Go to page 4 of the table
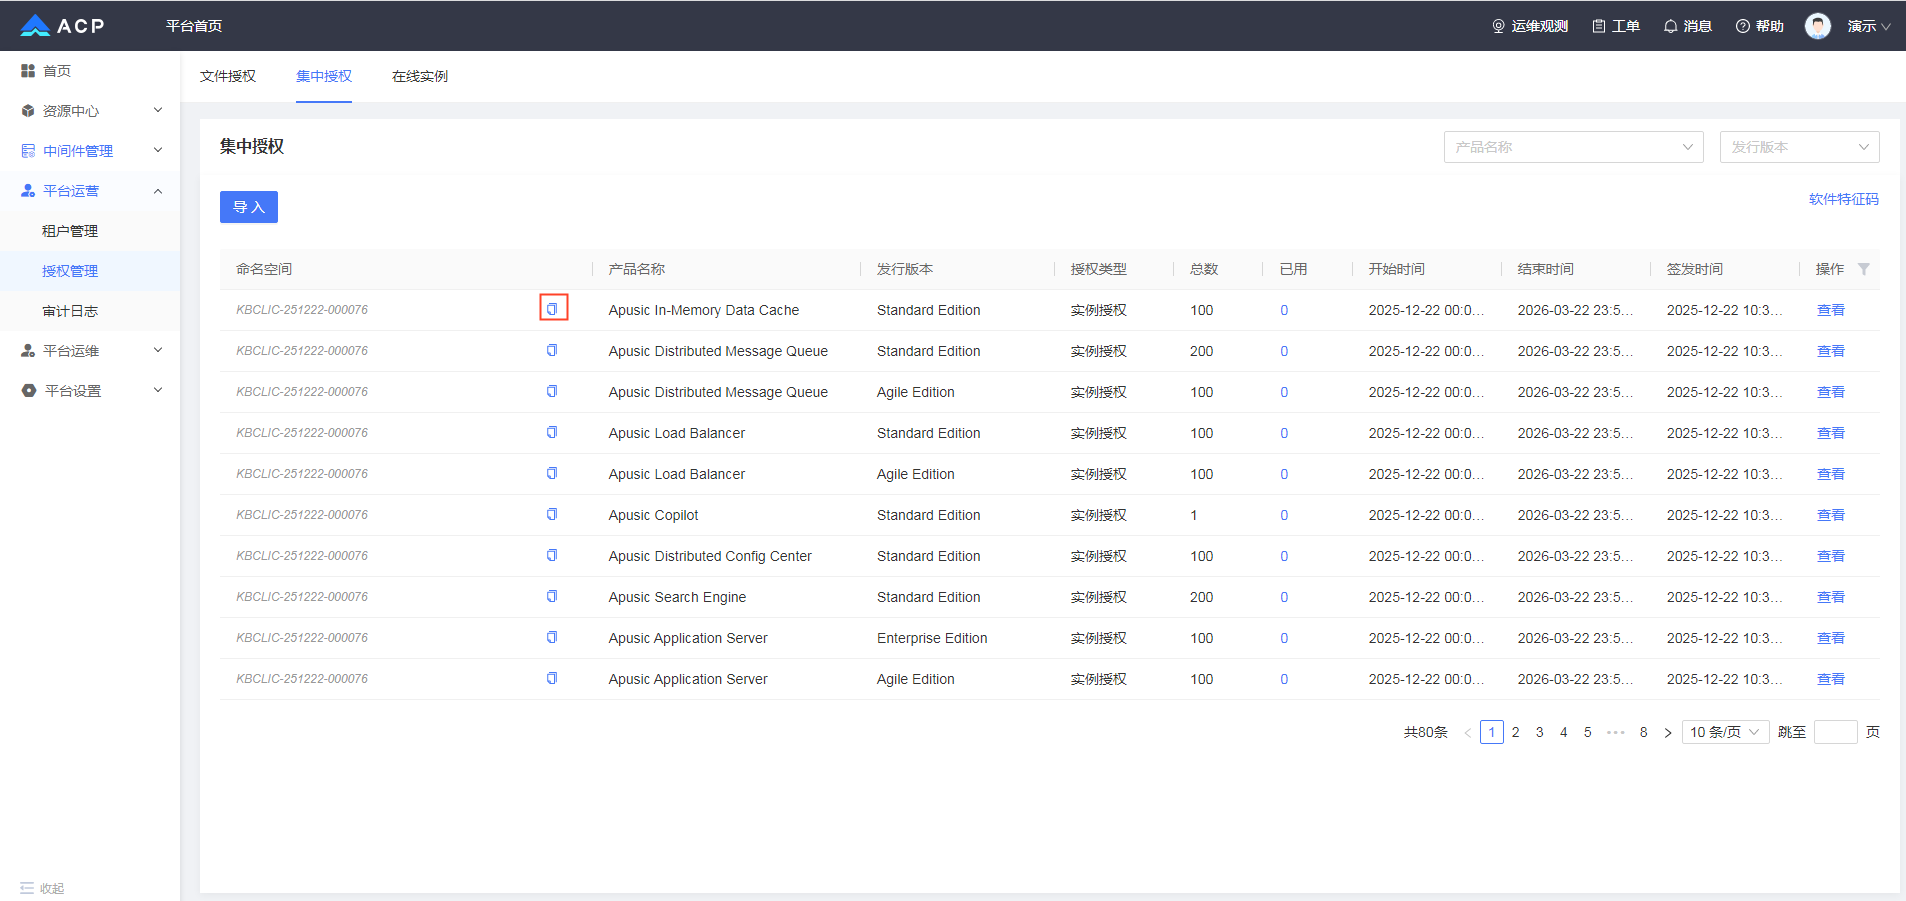The image size is (1906, 901). [1564, 732]
